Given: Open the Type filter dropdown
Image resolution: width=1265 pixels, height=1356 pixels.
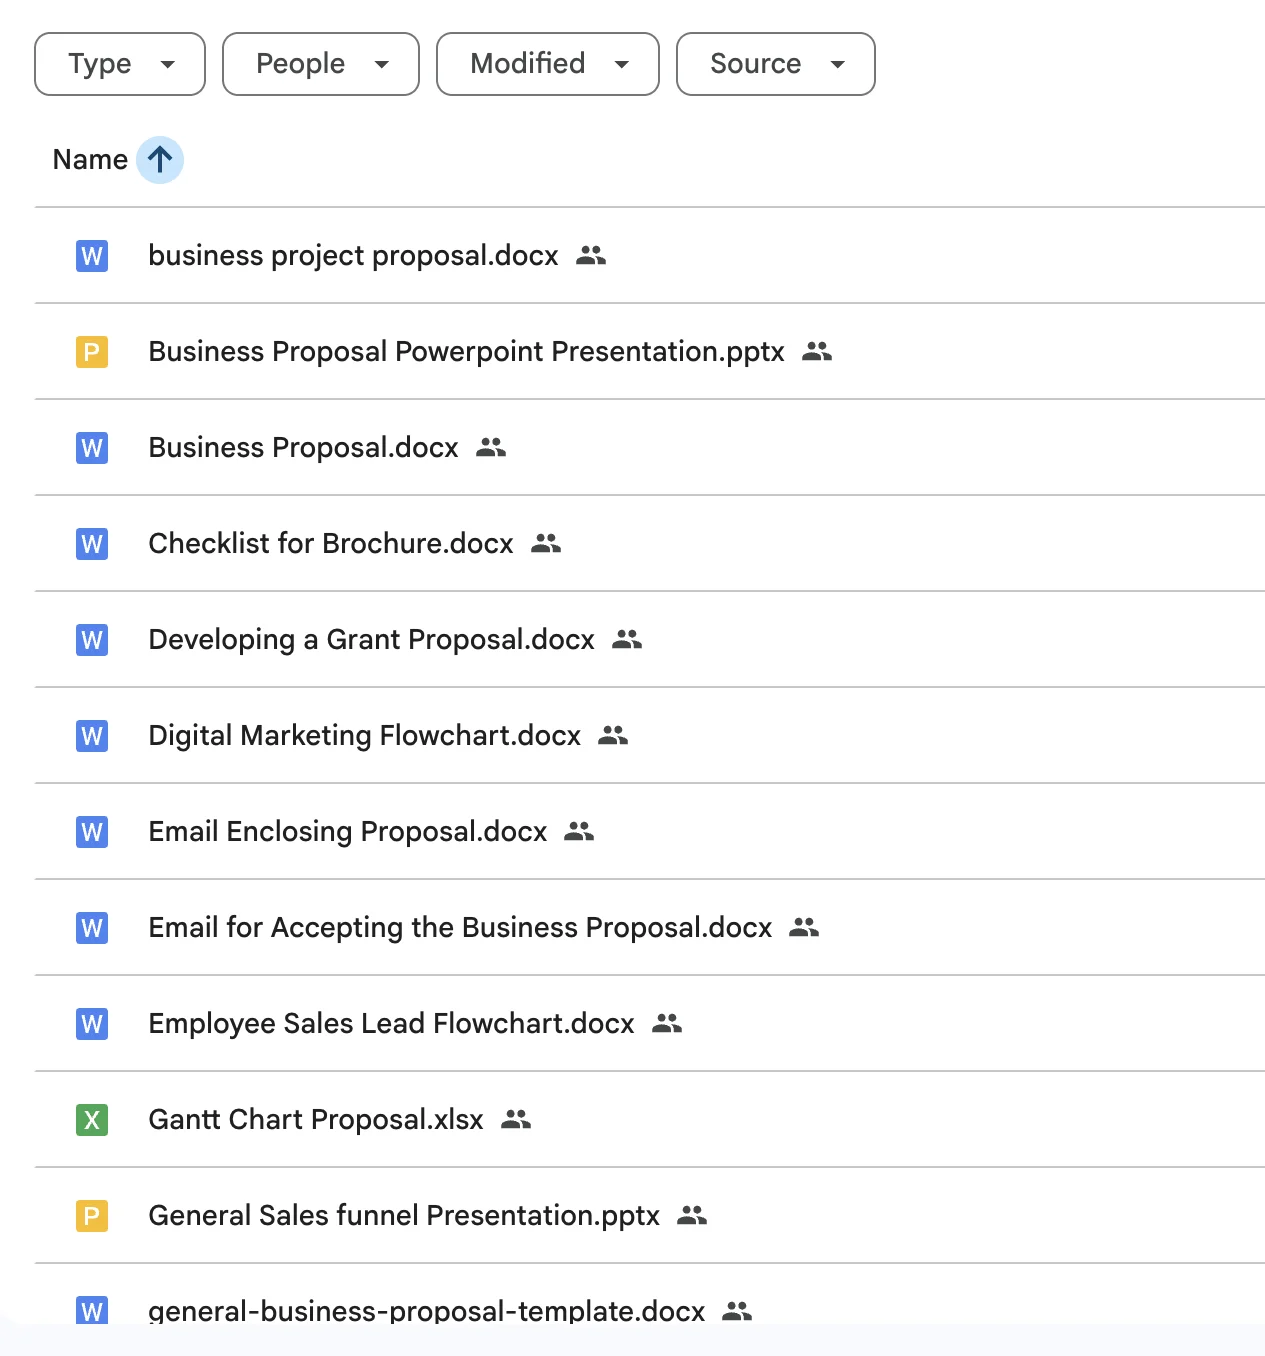Looking at the screenshot, I should 119,64.
